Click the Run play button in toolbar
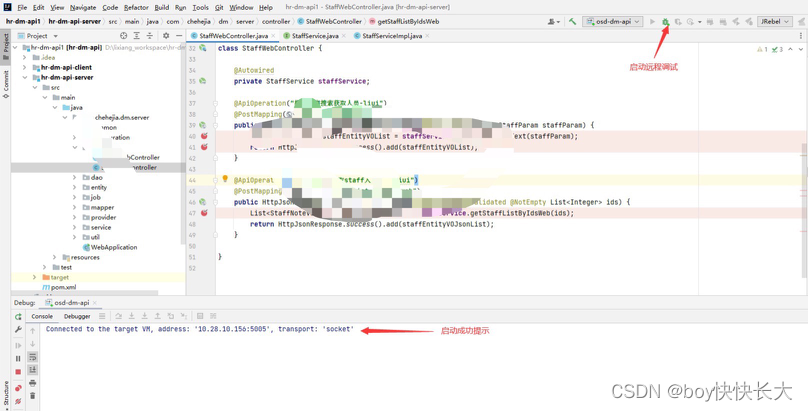The image size is (808, 411). click(652, 22)
